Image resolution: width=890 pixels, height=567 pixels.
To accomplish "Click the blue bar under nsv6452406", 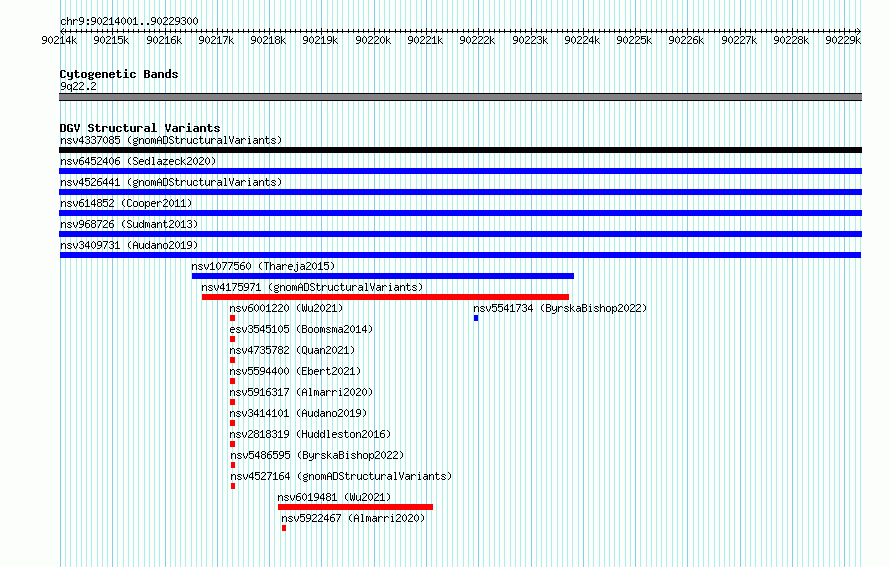I will click(x=460, y=171).
